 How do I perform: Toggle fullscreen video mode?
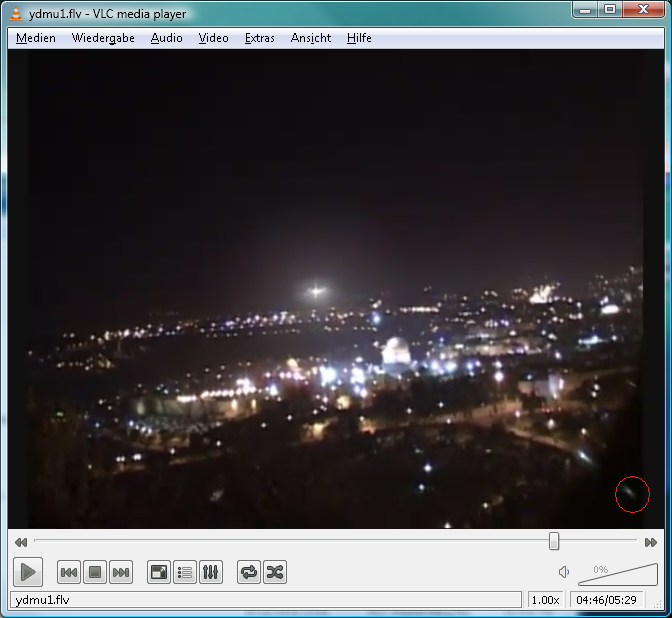pyautogui.click(x=159, y=572)
